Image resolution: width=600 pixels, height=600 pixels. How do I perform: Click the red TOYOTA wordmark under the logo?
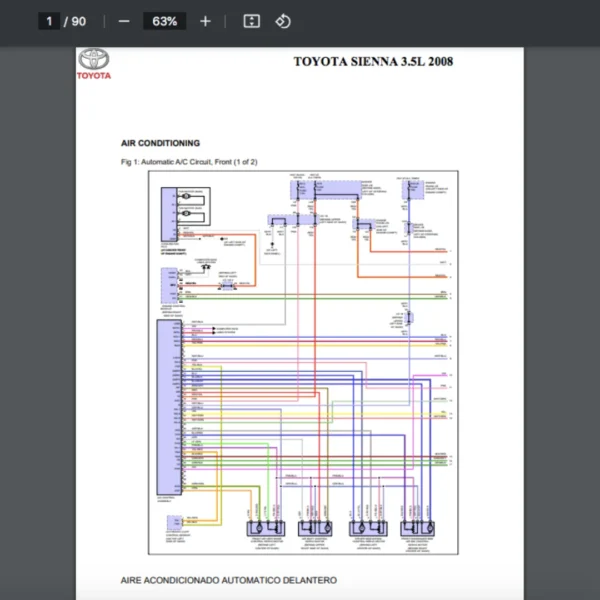point(94,76)
